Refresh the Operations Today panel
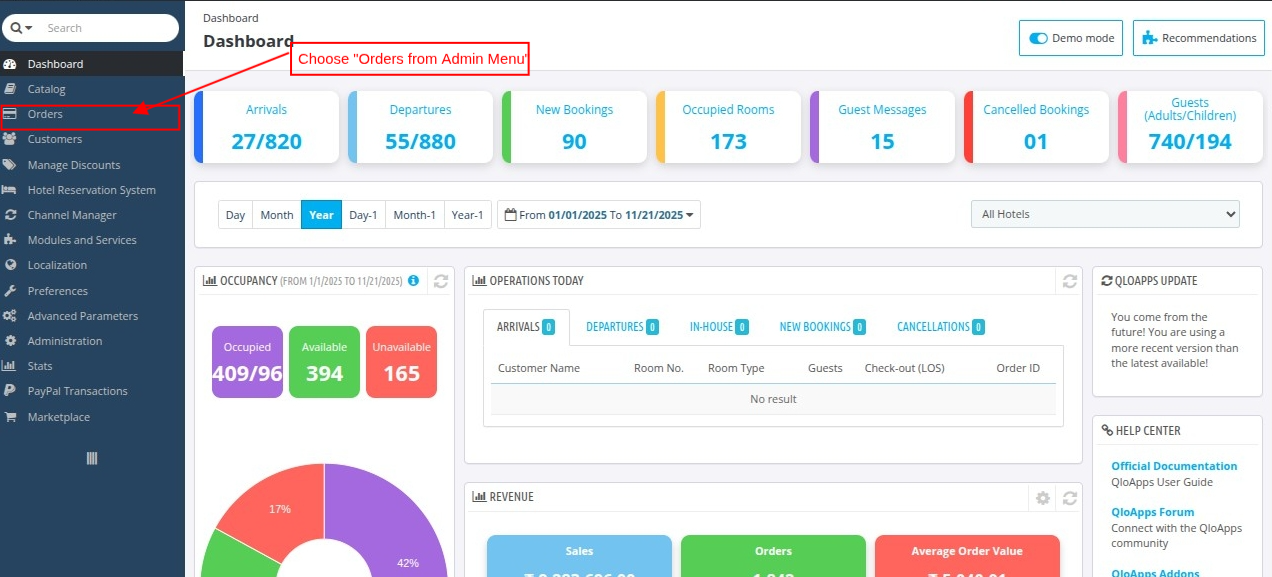This screenshot has height=577, width=1272. [1069, 282]
